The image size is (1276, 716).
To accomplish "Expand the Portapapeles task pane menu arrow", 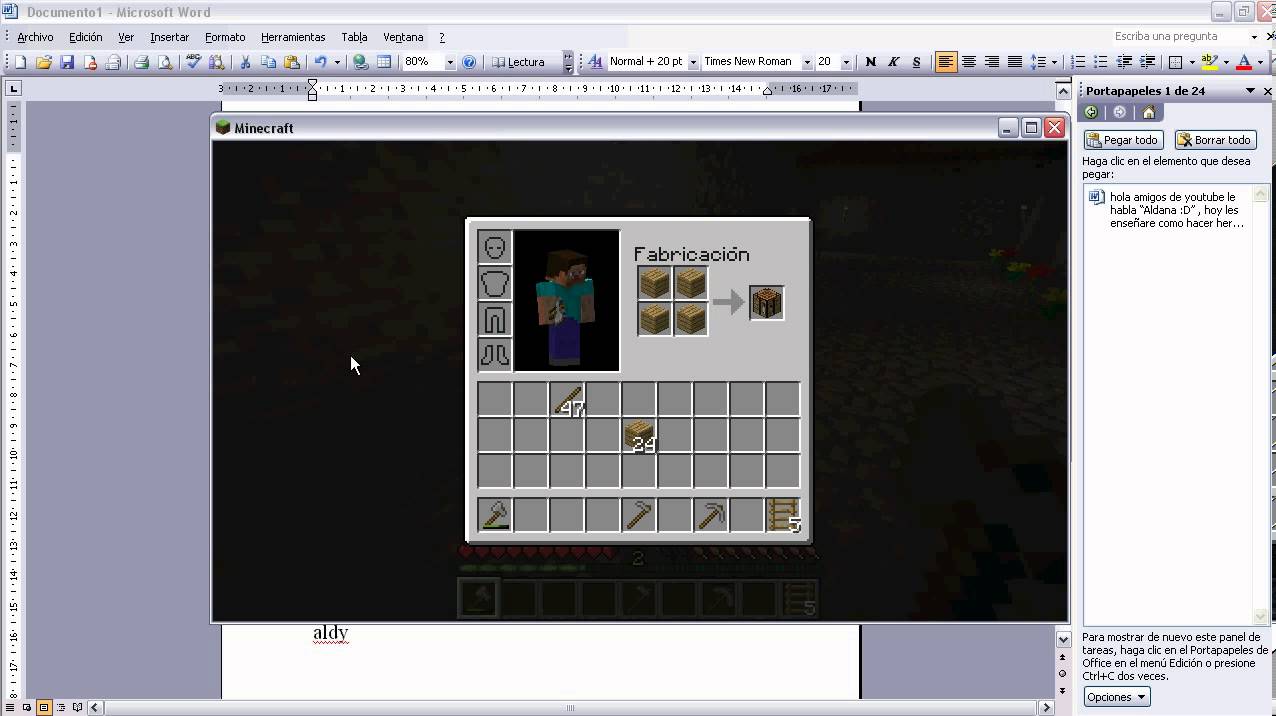I will click(1250, 91).
